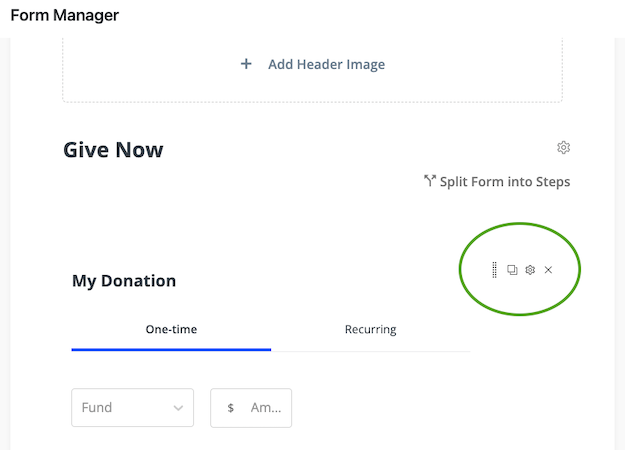625x450 pixels.
Task: Click the Add Header Image link
Action: (x=326, y=64)
